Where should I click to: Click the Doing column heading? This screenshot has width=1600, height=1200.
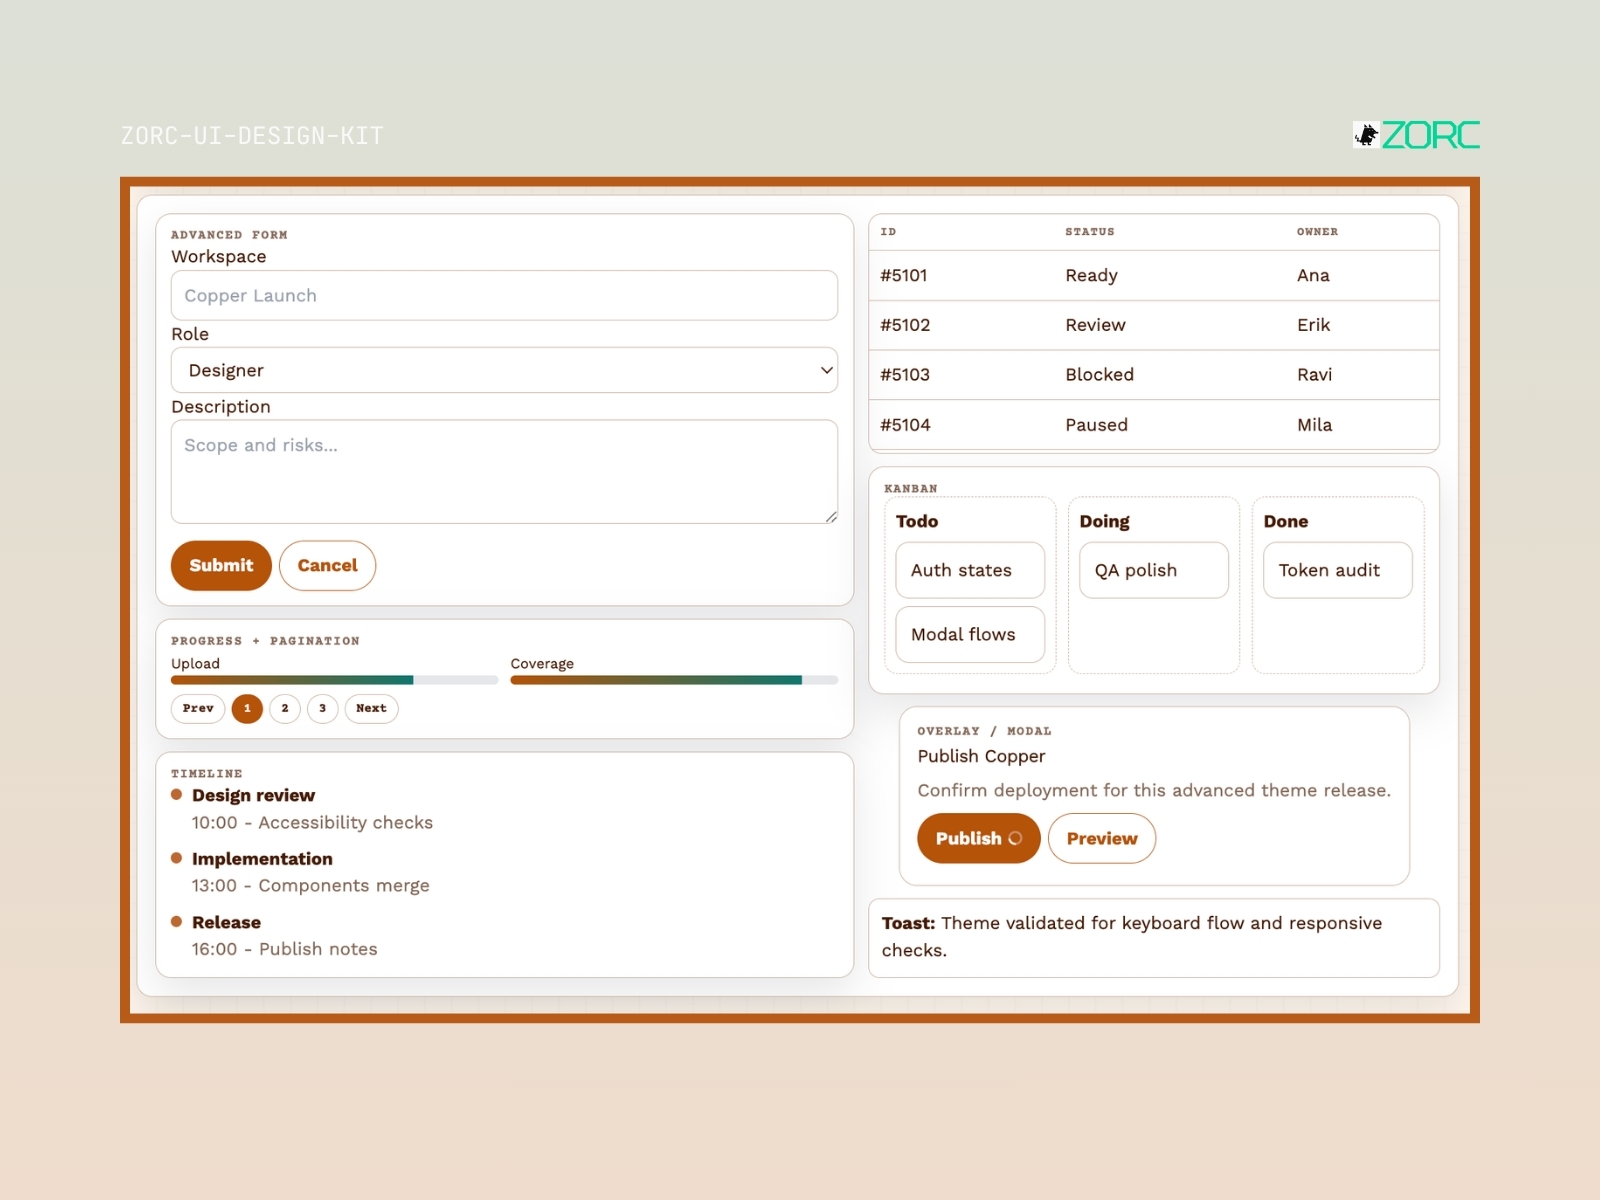click(1104, 521)
